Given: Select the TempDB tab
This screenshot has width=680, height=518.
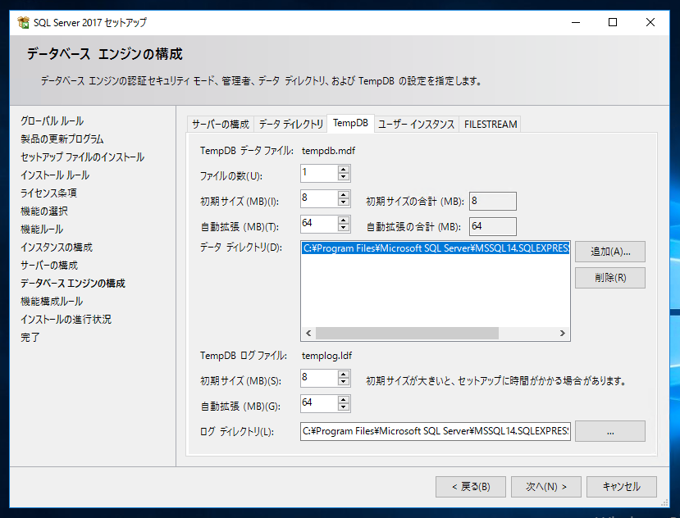Looking at the screenshot, I should tap(350, 123).
